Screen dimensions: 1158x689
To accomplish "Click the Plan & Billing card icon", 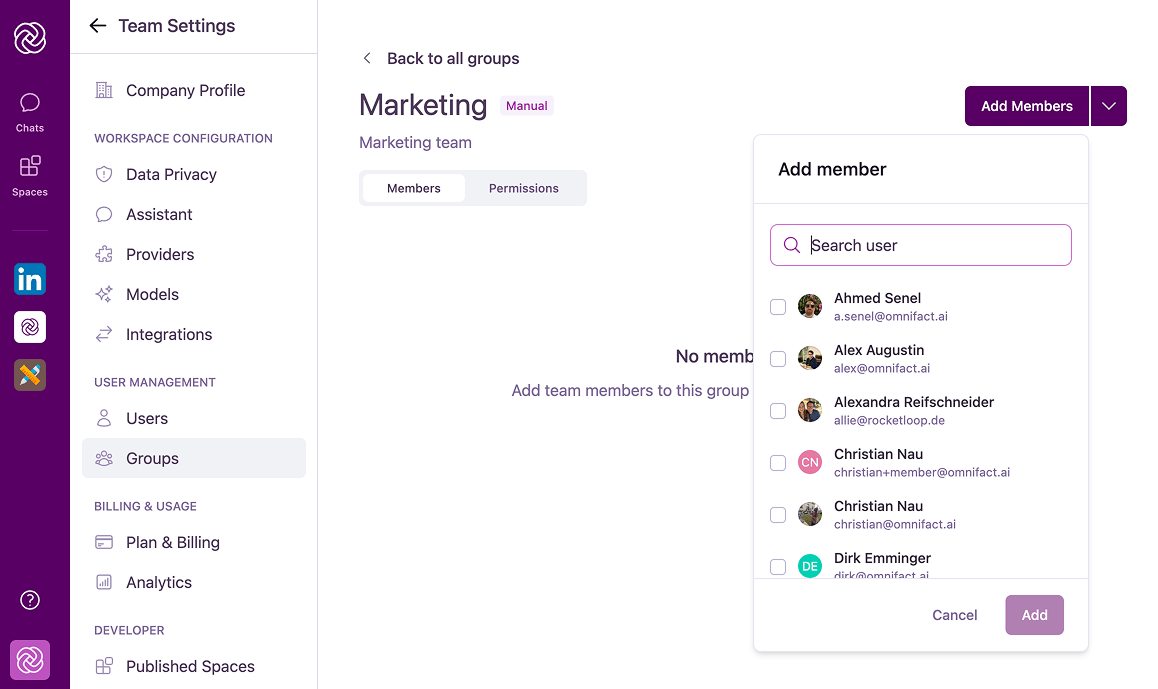I will click(x=104, y=542).
